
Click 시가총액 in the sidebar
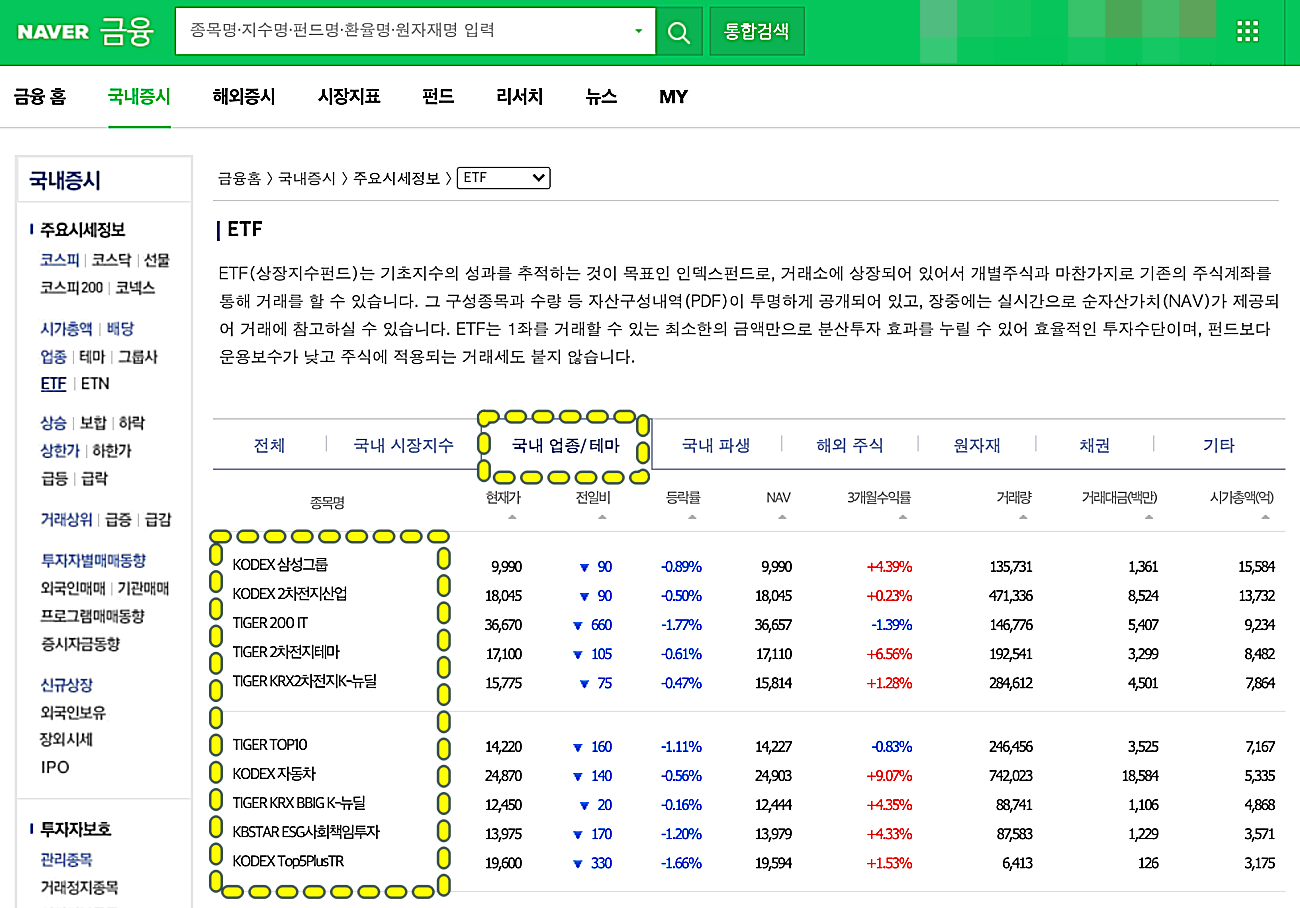click(67, 329)
